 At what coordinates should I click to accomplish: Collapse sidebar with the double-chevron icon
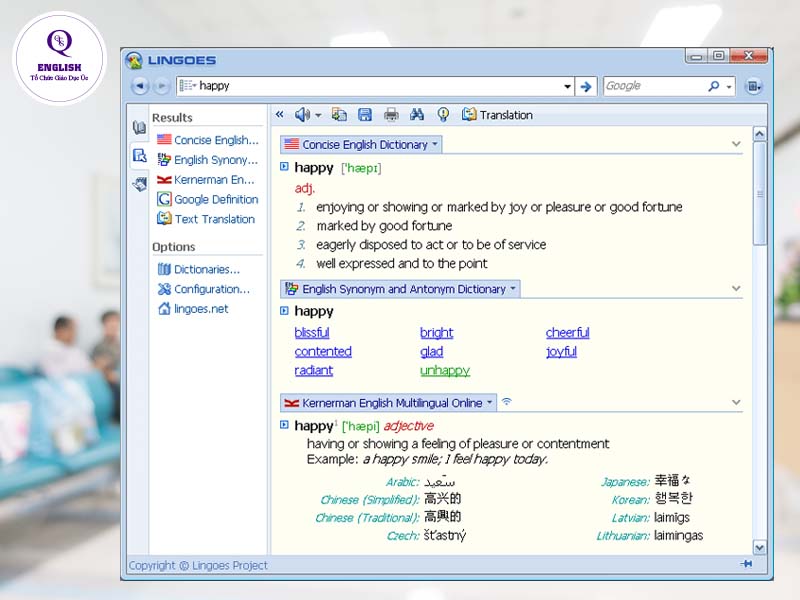pyautogui.click(x=280, y=114)
